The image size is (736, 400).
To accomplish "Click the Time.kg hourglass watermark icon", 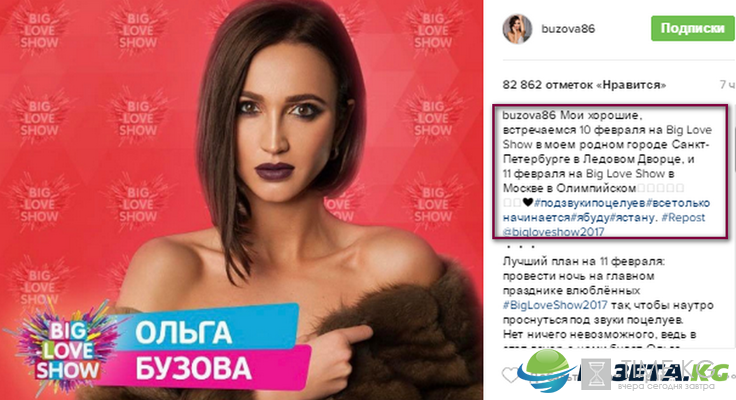I will [596, 374].
